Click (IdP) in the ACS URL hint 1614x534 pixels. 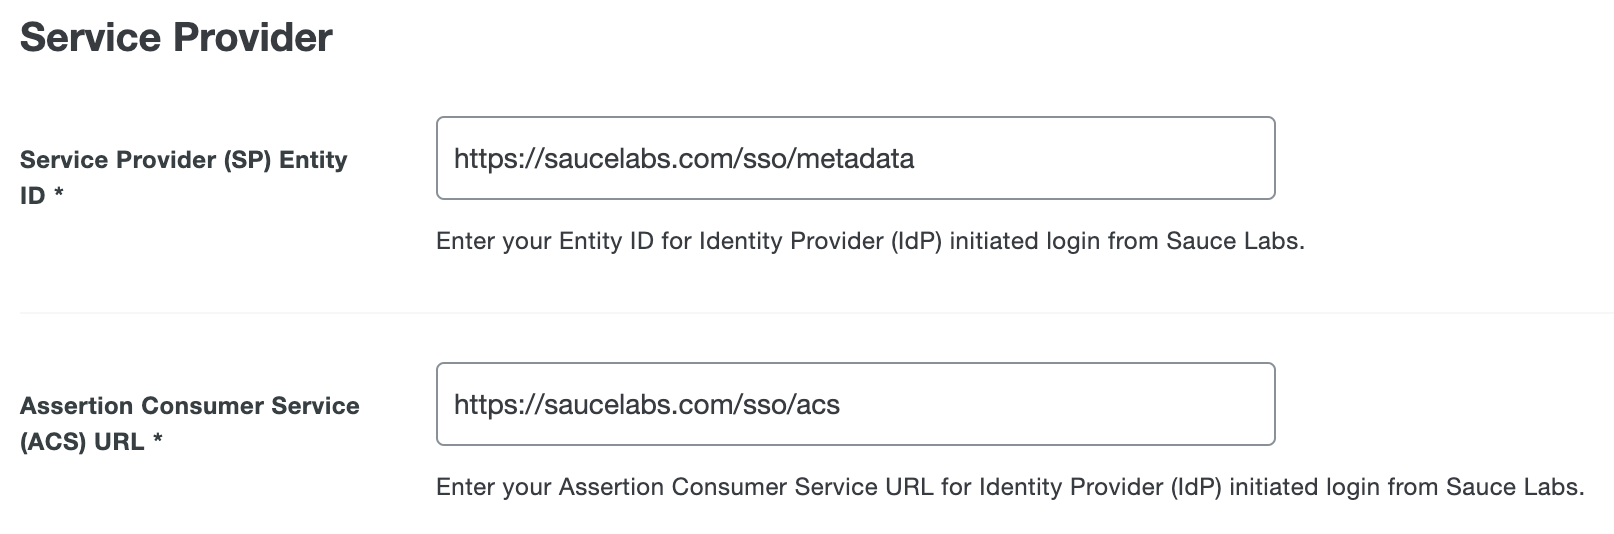coord(1195,487)
